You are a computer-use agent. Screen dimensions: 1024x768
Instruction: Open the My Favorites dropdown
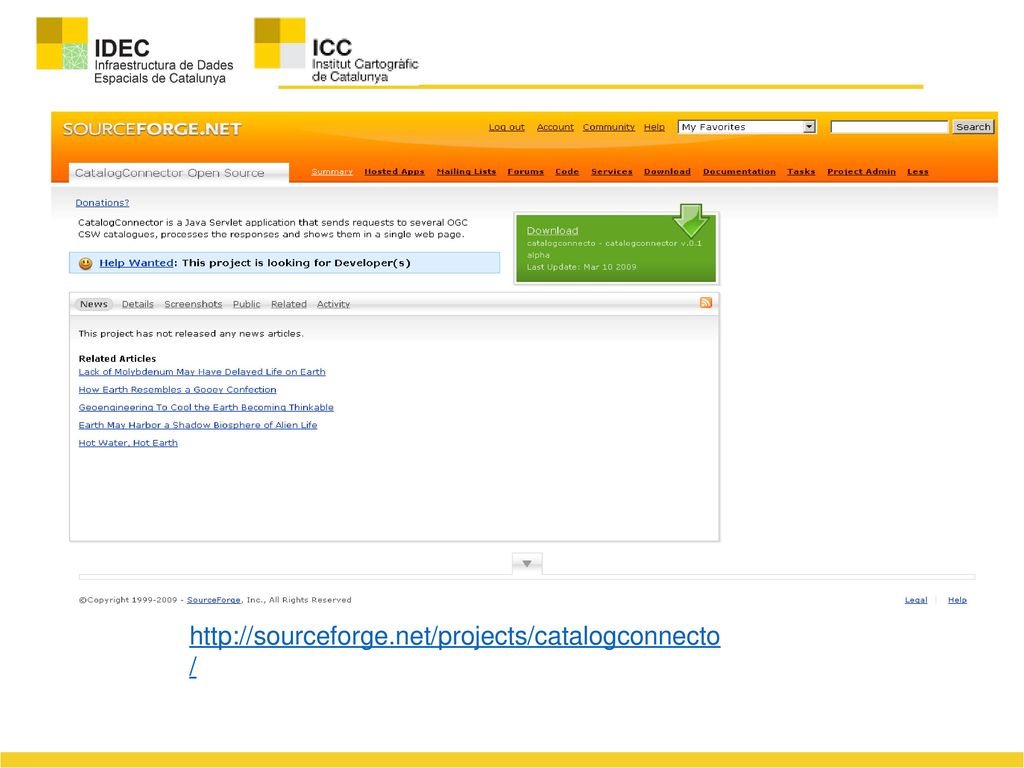point(747,127)
